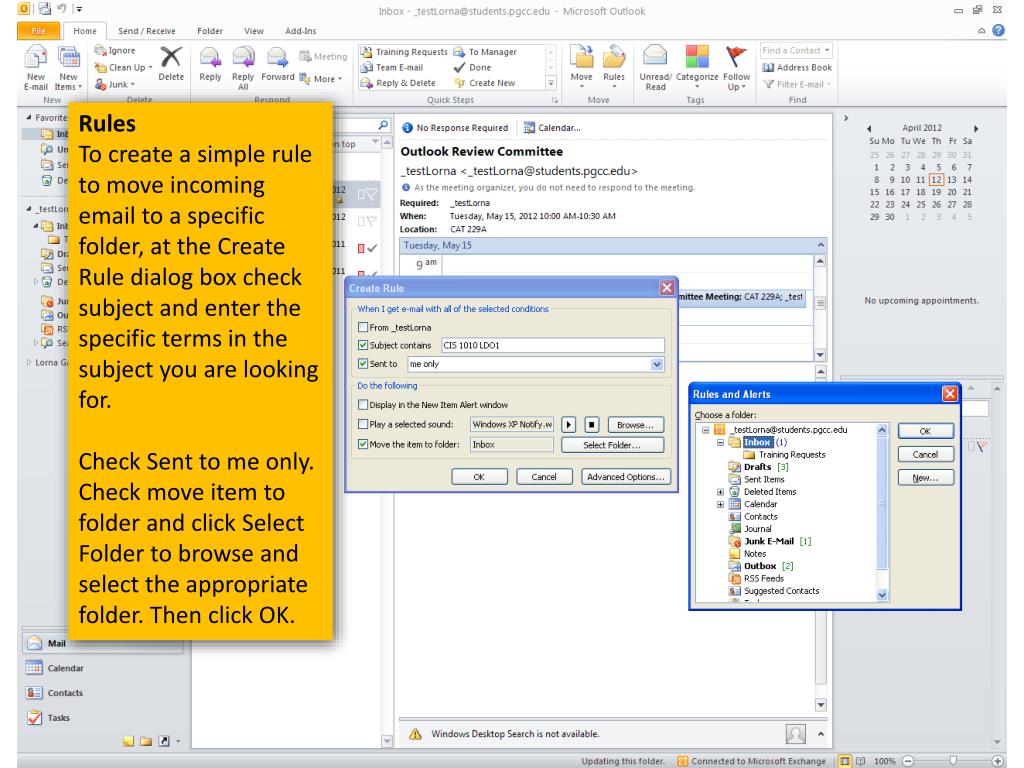This screenshot has width=1024, height=768.
Task: Open Outlook Help question mark icon
Action: tap(999, 30)
